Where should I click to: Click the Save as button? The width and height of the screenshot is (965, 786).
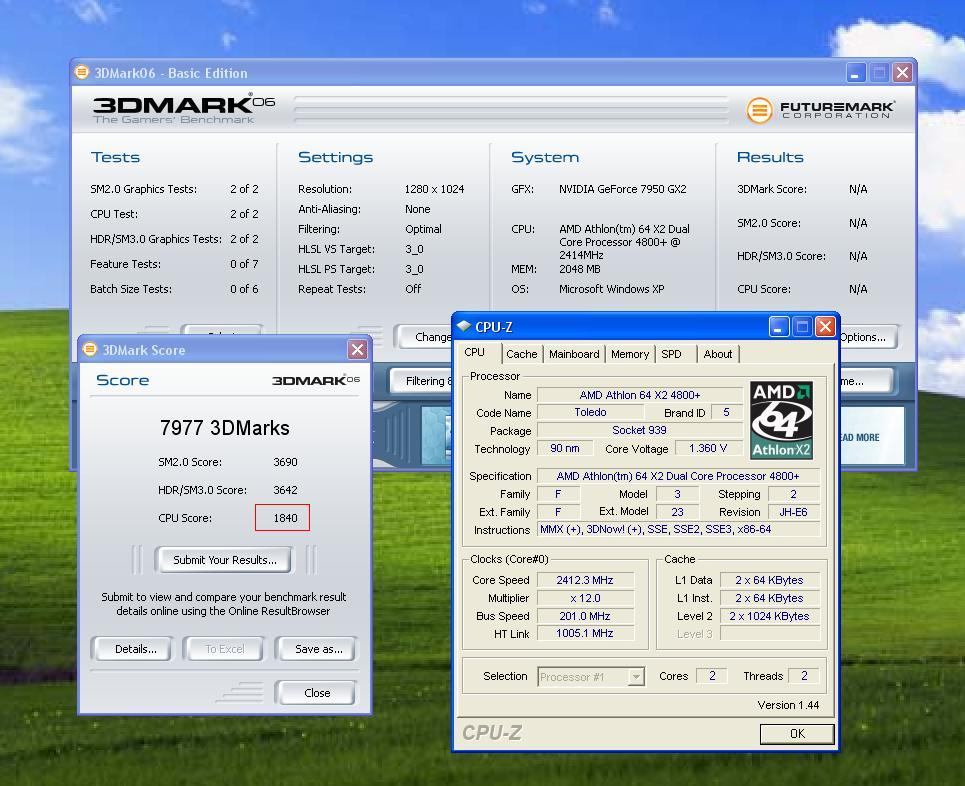pos(318,649)
